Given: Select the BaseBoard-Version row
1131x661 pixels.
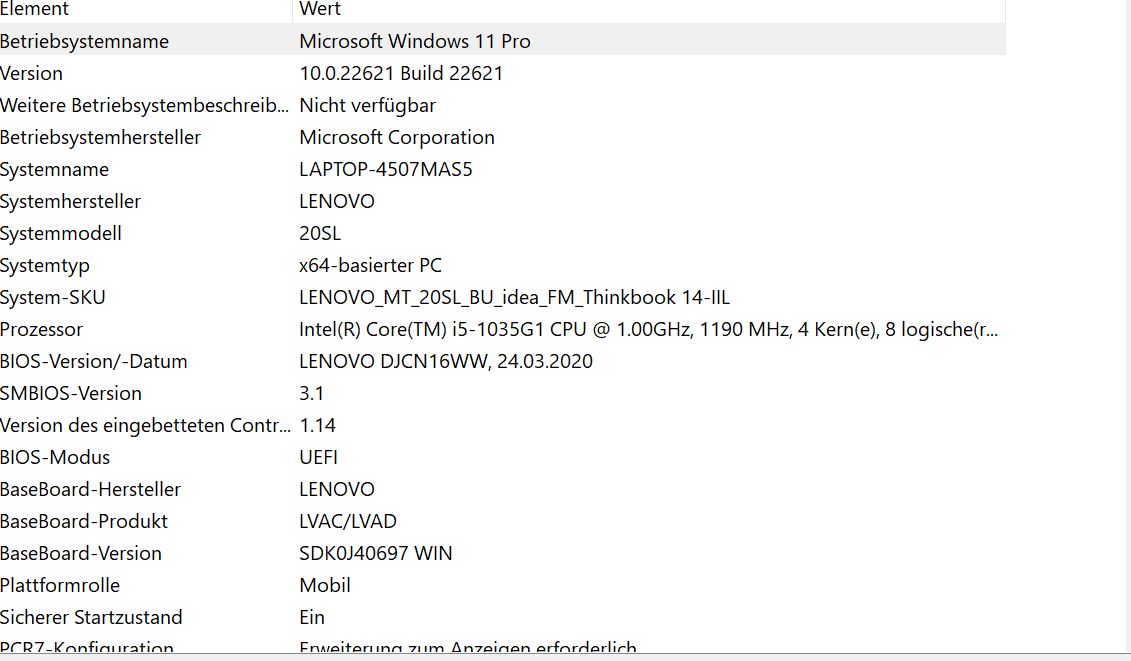Looking at the screenshot, I should [503, 553].
